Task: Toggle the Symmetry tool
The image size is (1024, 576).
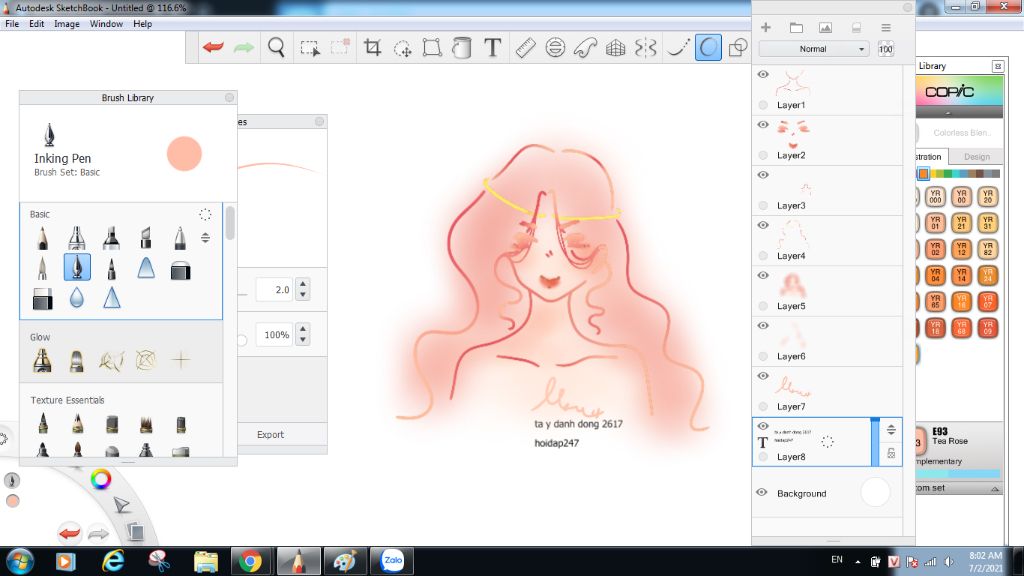Action: pyautogui.click(x=645, y=48)
